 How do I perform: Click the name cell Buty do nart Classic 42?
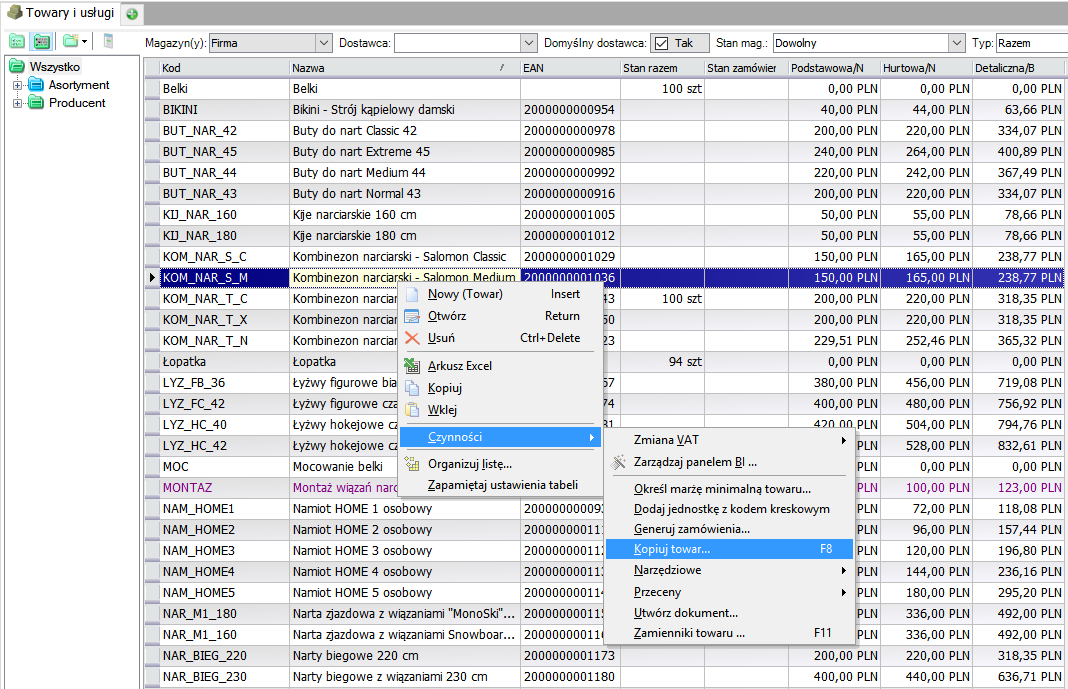pos(405,131)
